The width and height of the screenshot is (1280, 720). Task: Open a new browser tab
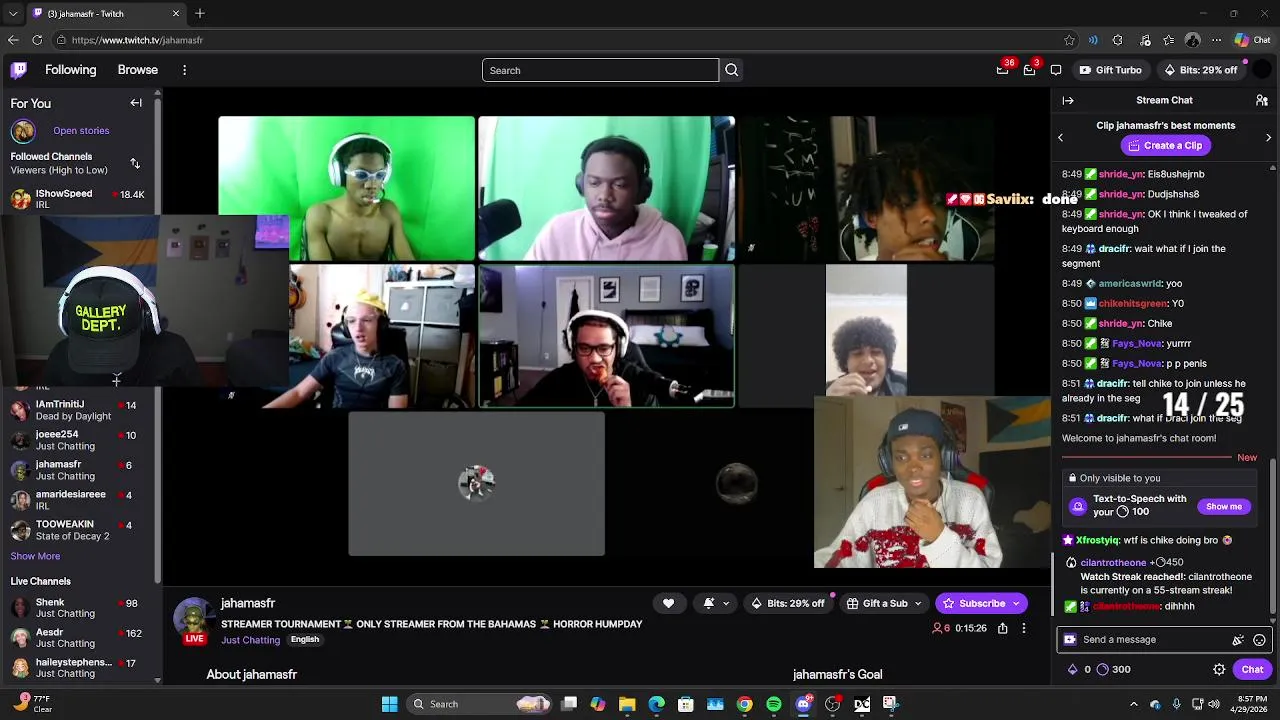[x=200, y=14]
